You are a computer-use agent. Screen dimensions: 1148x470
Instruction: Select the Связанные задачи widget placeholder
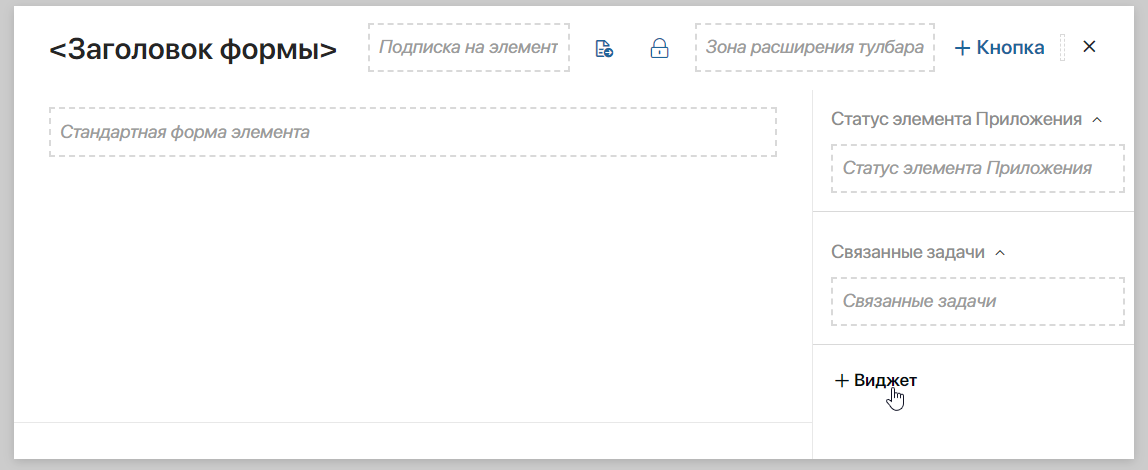coord(977,302)
